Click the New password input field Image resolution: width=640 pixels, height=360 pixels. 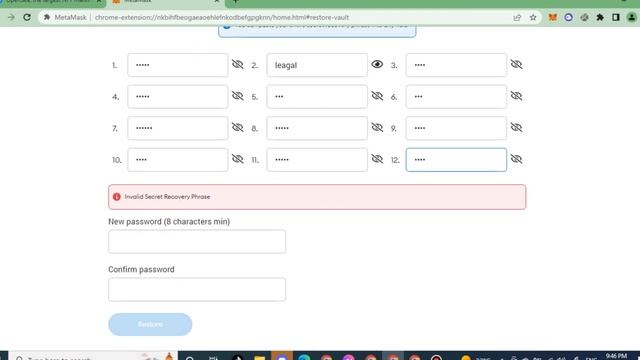(197, 242)
